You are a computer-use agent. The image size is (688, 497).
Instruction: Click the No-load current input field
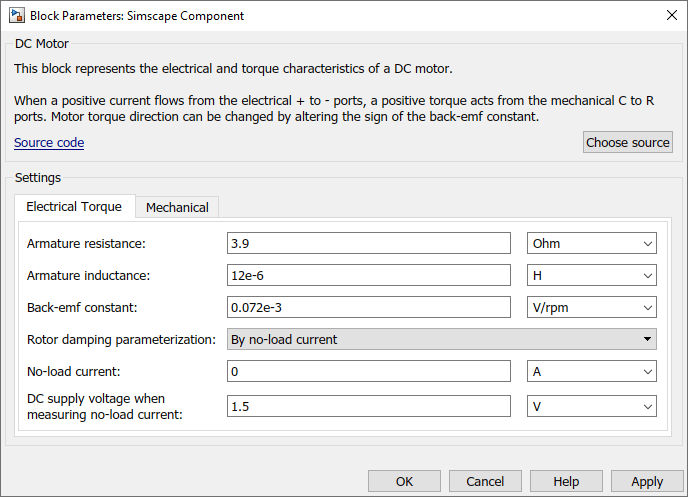[369, 371]
